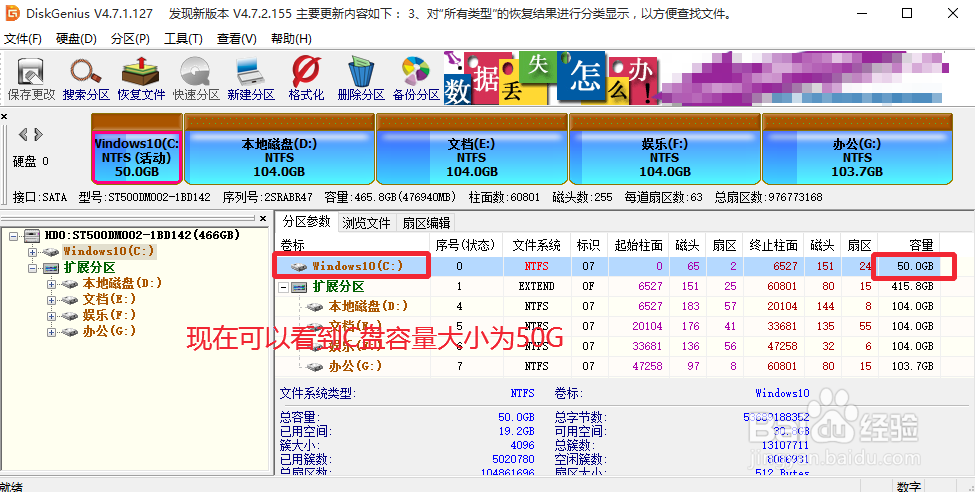Select the 娱乐(F:) partition block in disk map
975x492 pixels.
coord(665,149)
